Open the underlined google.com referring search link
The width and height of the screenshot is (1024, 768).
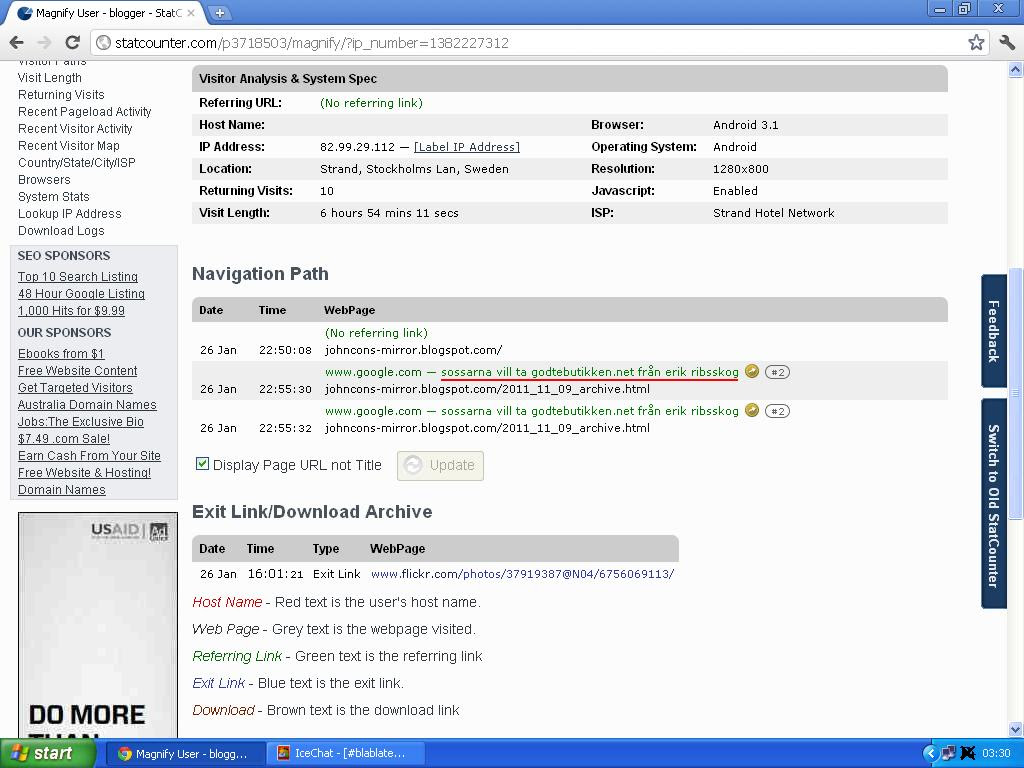pos(590,372)
